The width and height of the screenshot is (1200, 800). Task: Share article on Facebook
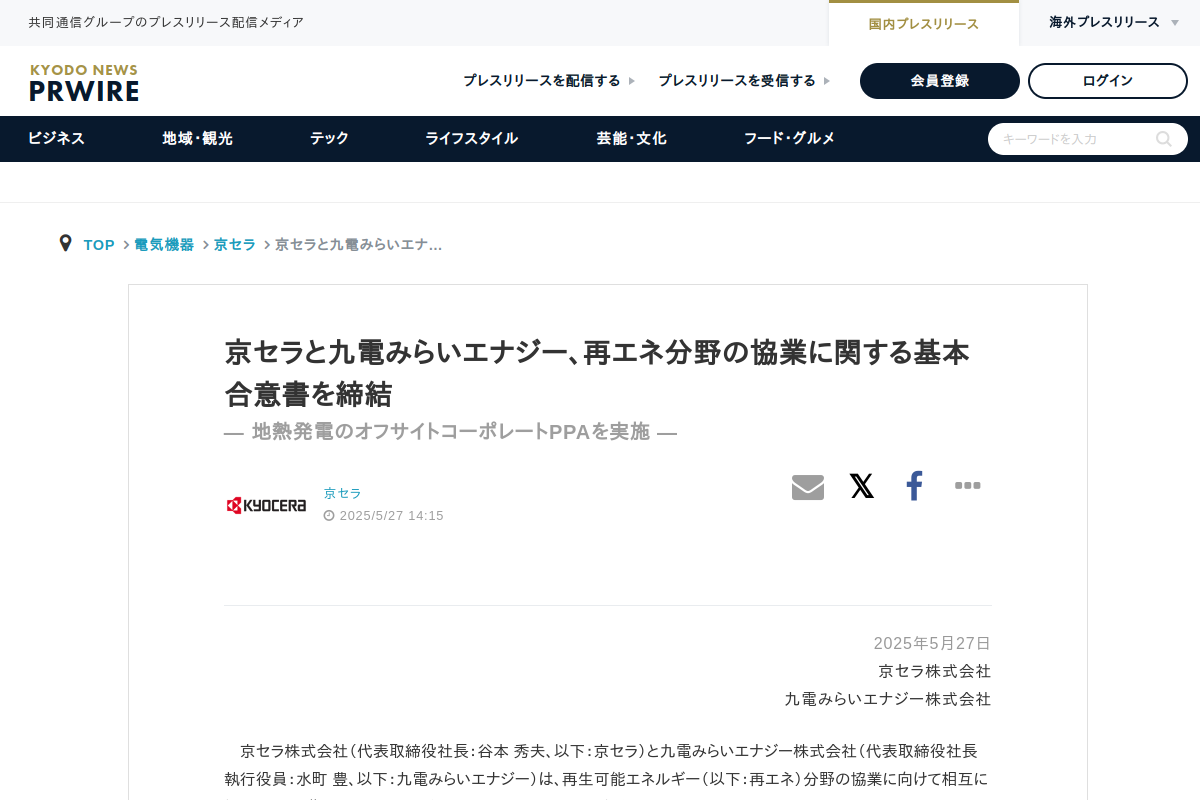point(914,487)
